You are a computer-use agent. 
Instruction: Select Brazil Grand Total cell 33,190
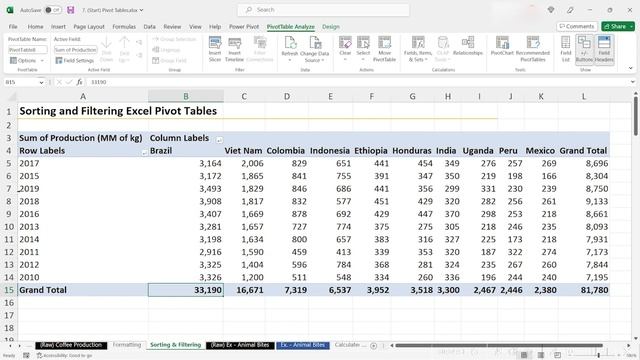[x=186, y=290]
